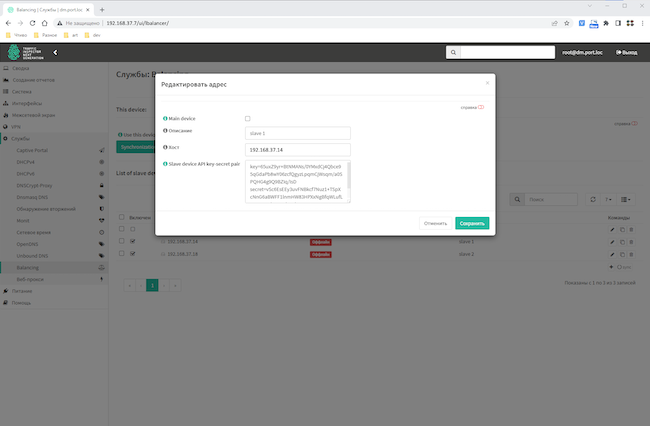Open the table columns dropdown
This screenshot has width=650, height=426.
click(626, 199)
